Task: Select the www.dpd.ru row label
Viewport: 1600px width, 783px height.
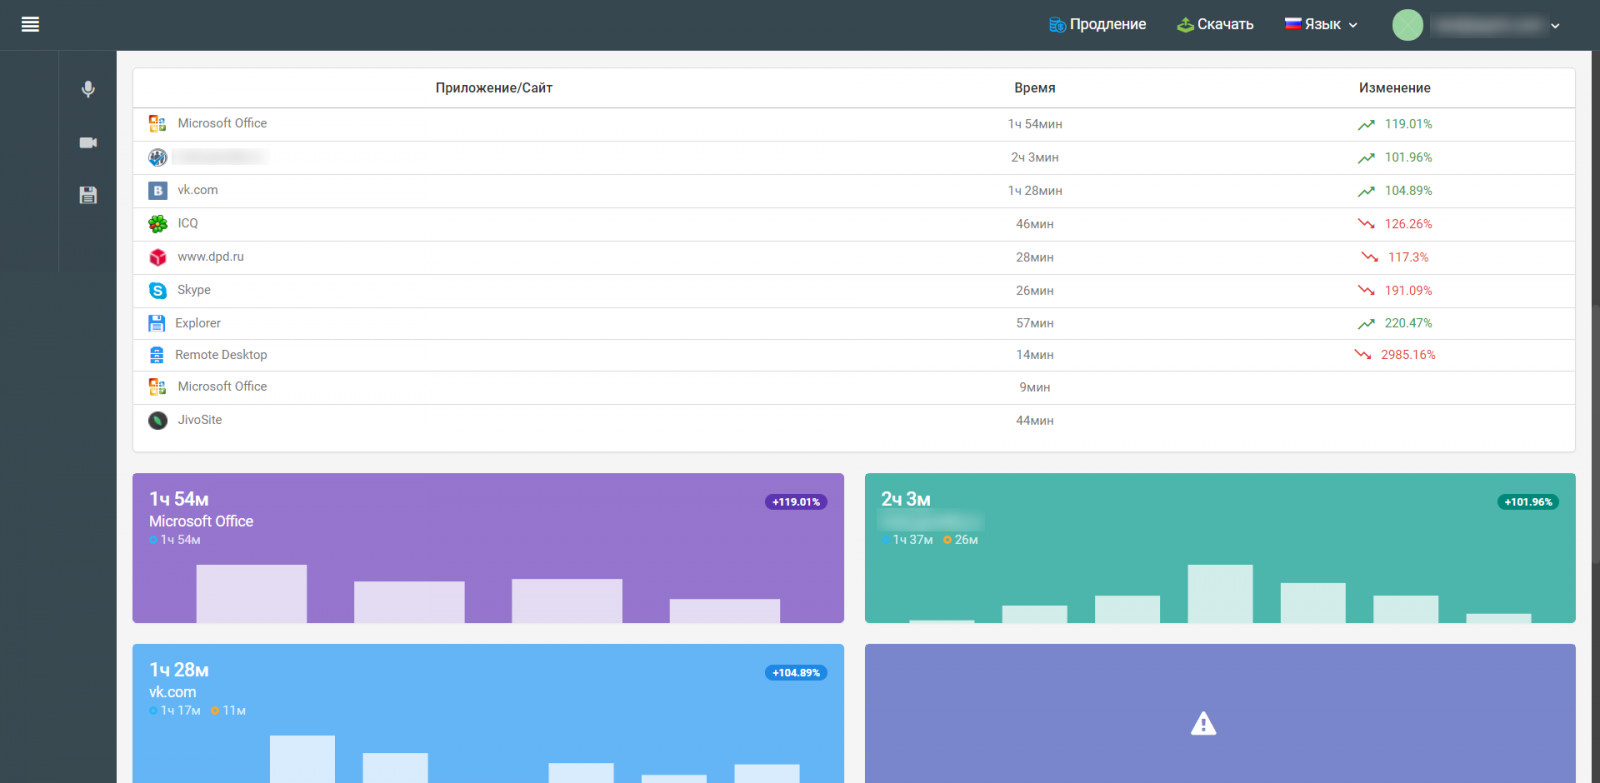Action: (x=211, y=257)
